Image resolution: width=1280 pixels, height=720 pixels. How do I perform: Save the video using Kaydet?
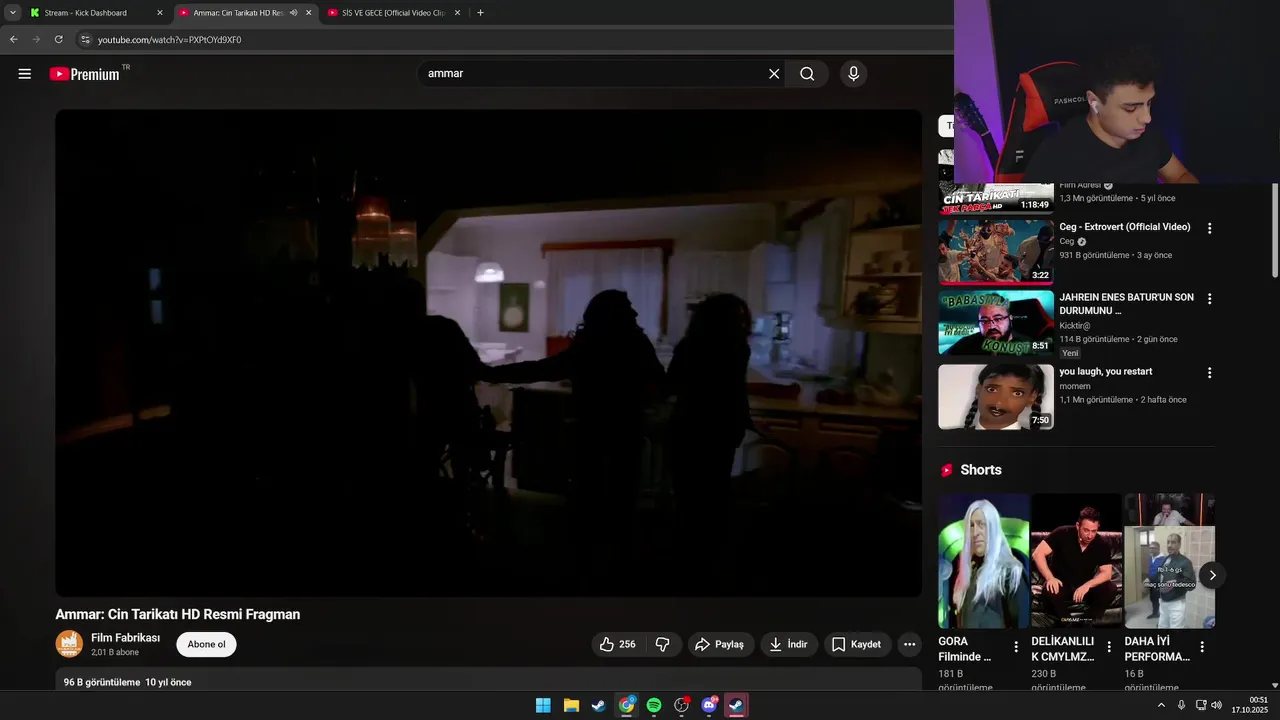[857, 645]
